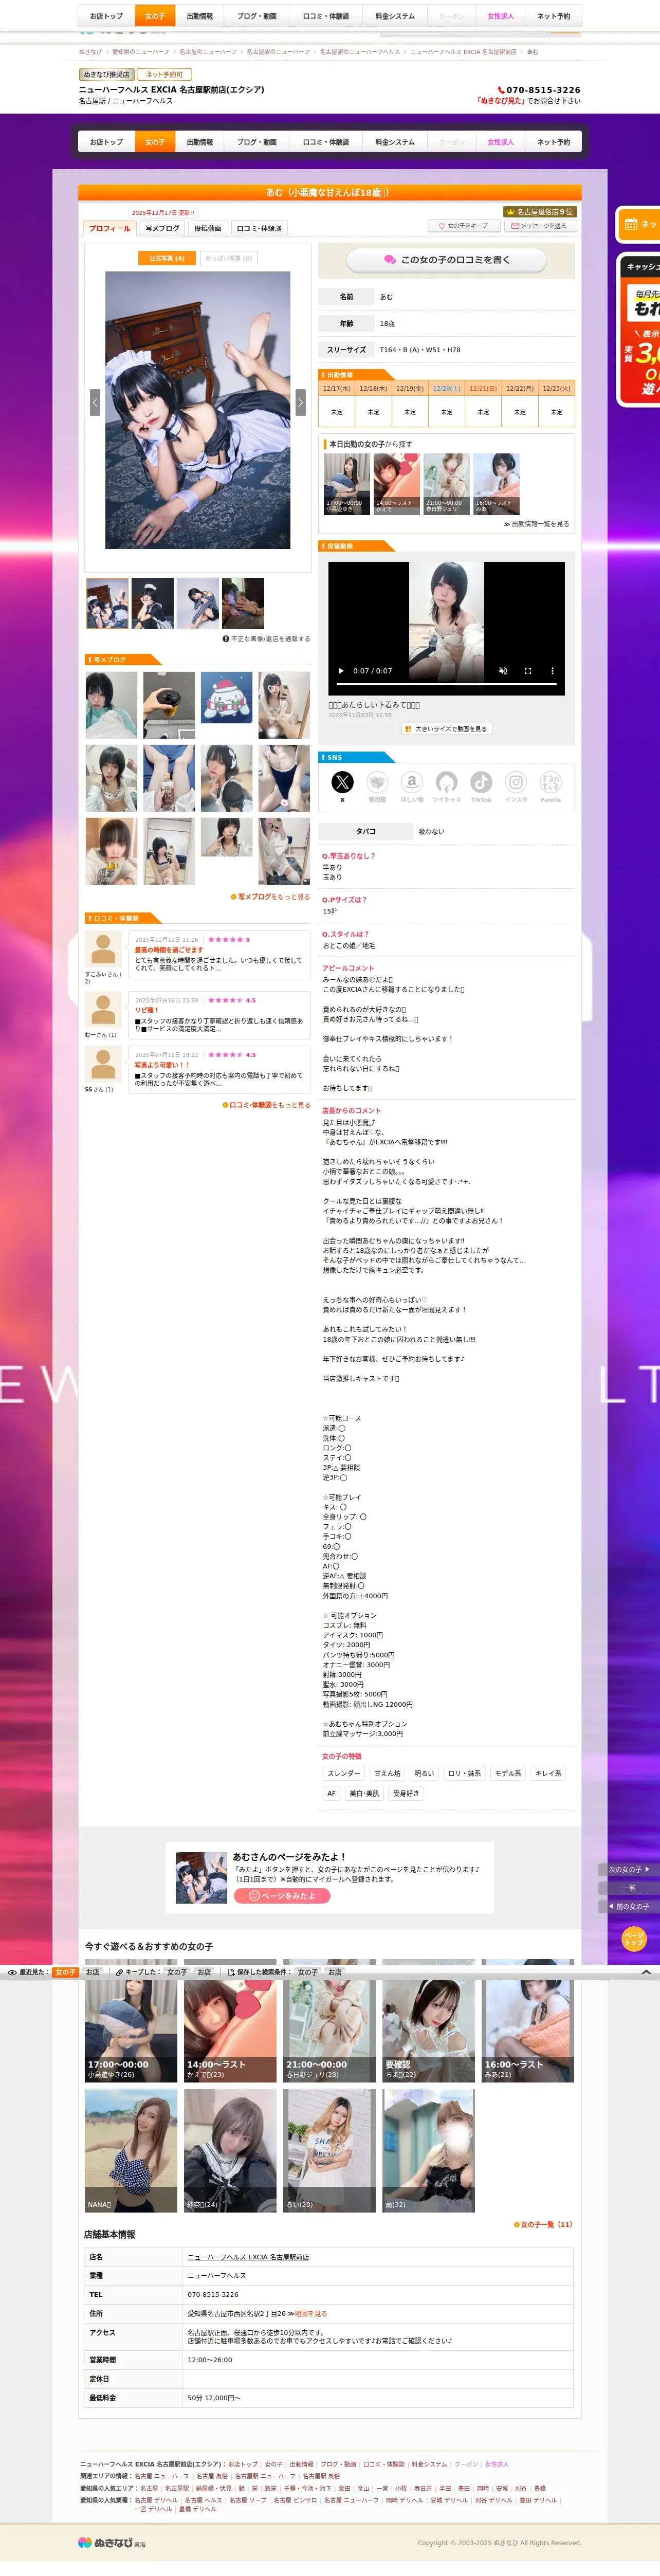Click 出勤情報一覧を見る link
This screenshot has height=2576, width=660.
pos(537,524)
